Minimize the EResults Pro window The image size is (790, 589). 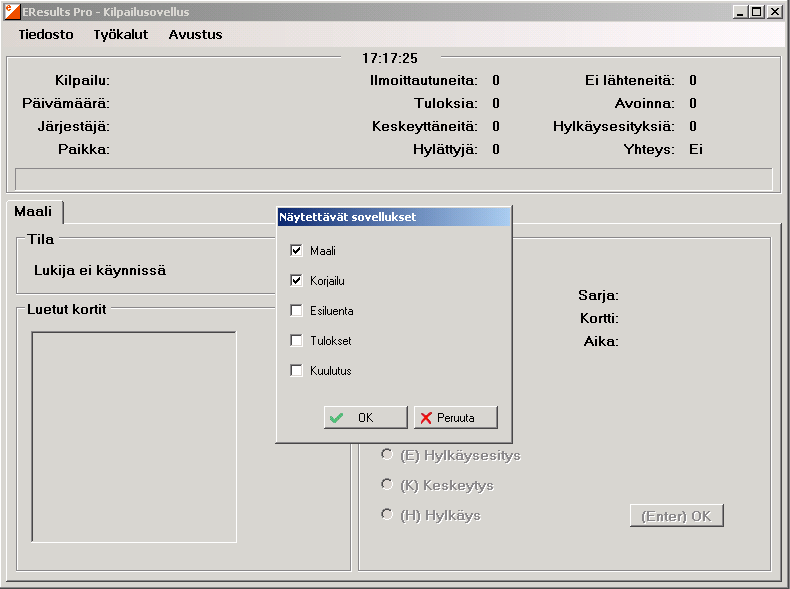point(740,12)
